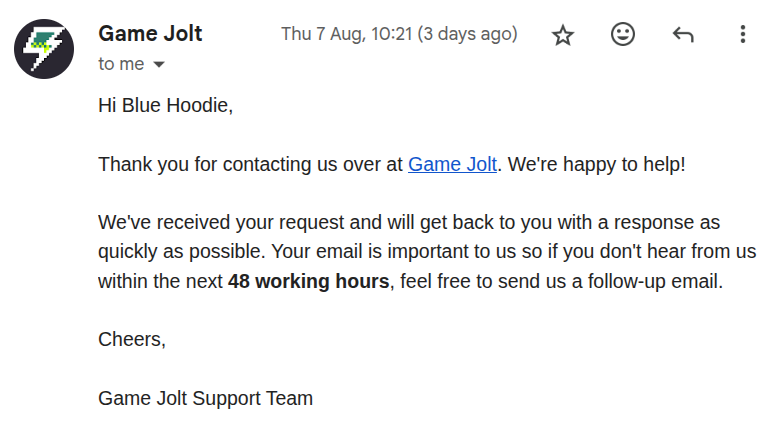Click the 'to me' recipient text
Image resolution: width=776 pixels, height=423 pixels.
[121, 64]
